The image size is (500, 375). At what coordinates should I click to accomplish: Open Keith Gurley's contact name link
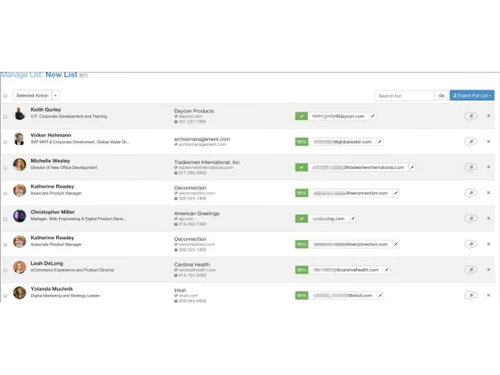coord(46,110)
